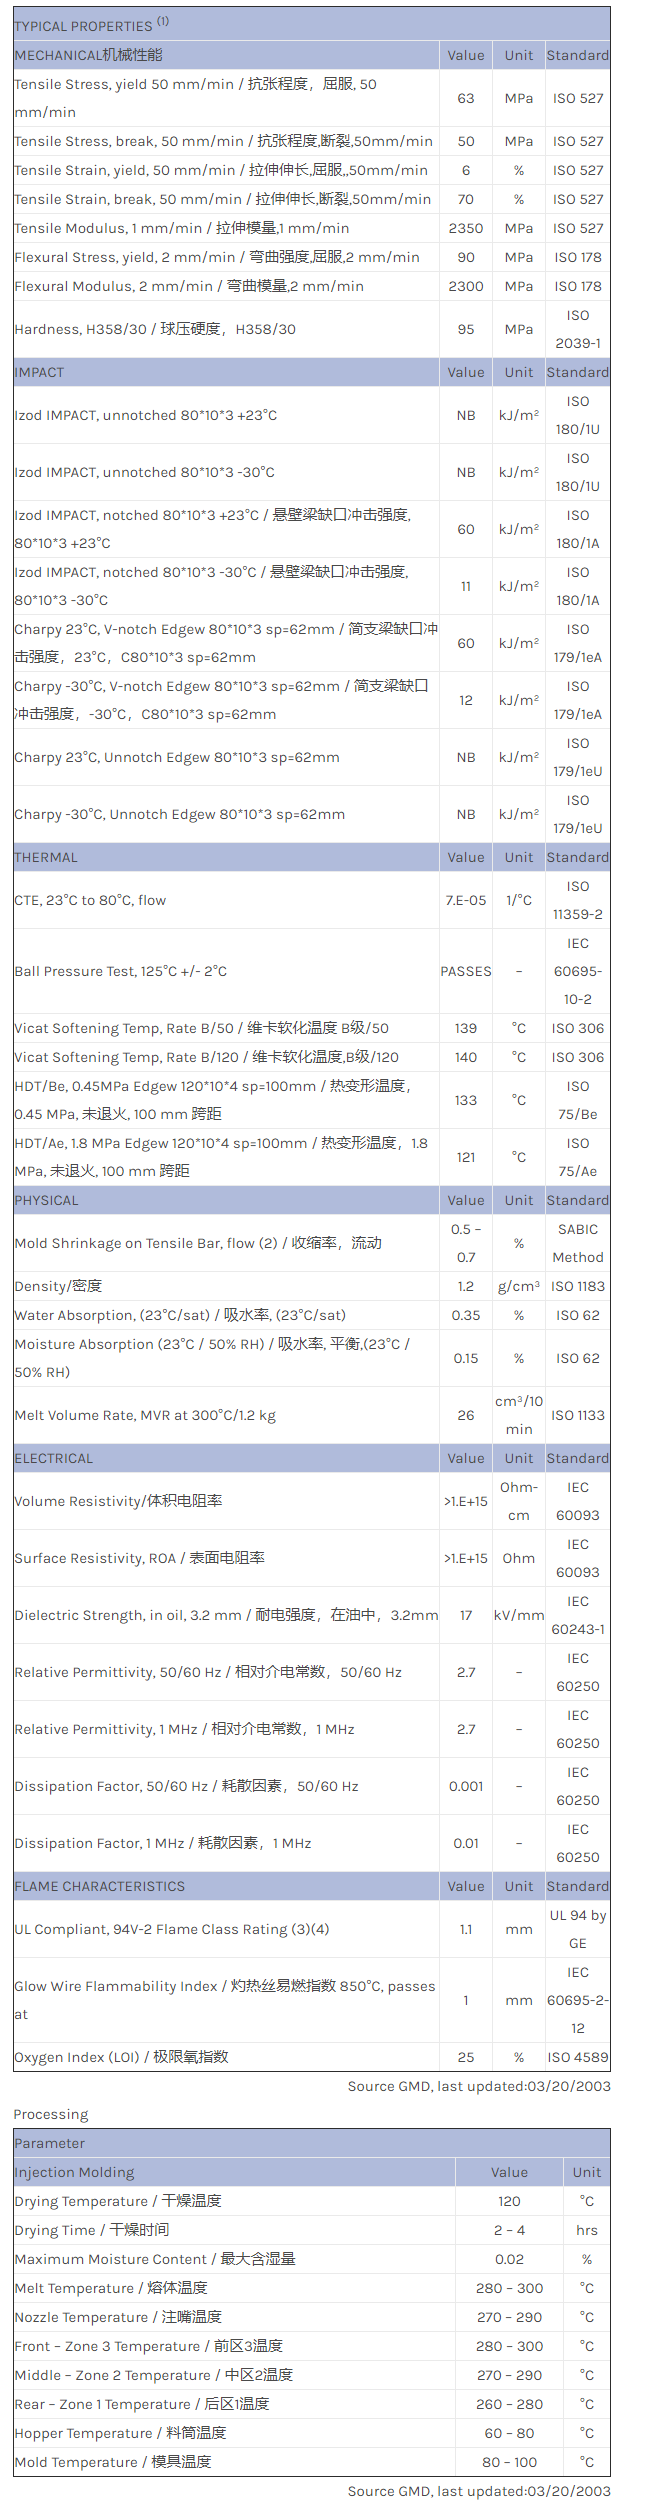Select the Volume Resistivity row
The height and width of the screenshot is (2515, 648).
118,1501
